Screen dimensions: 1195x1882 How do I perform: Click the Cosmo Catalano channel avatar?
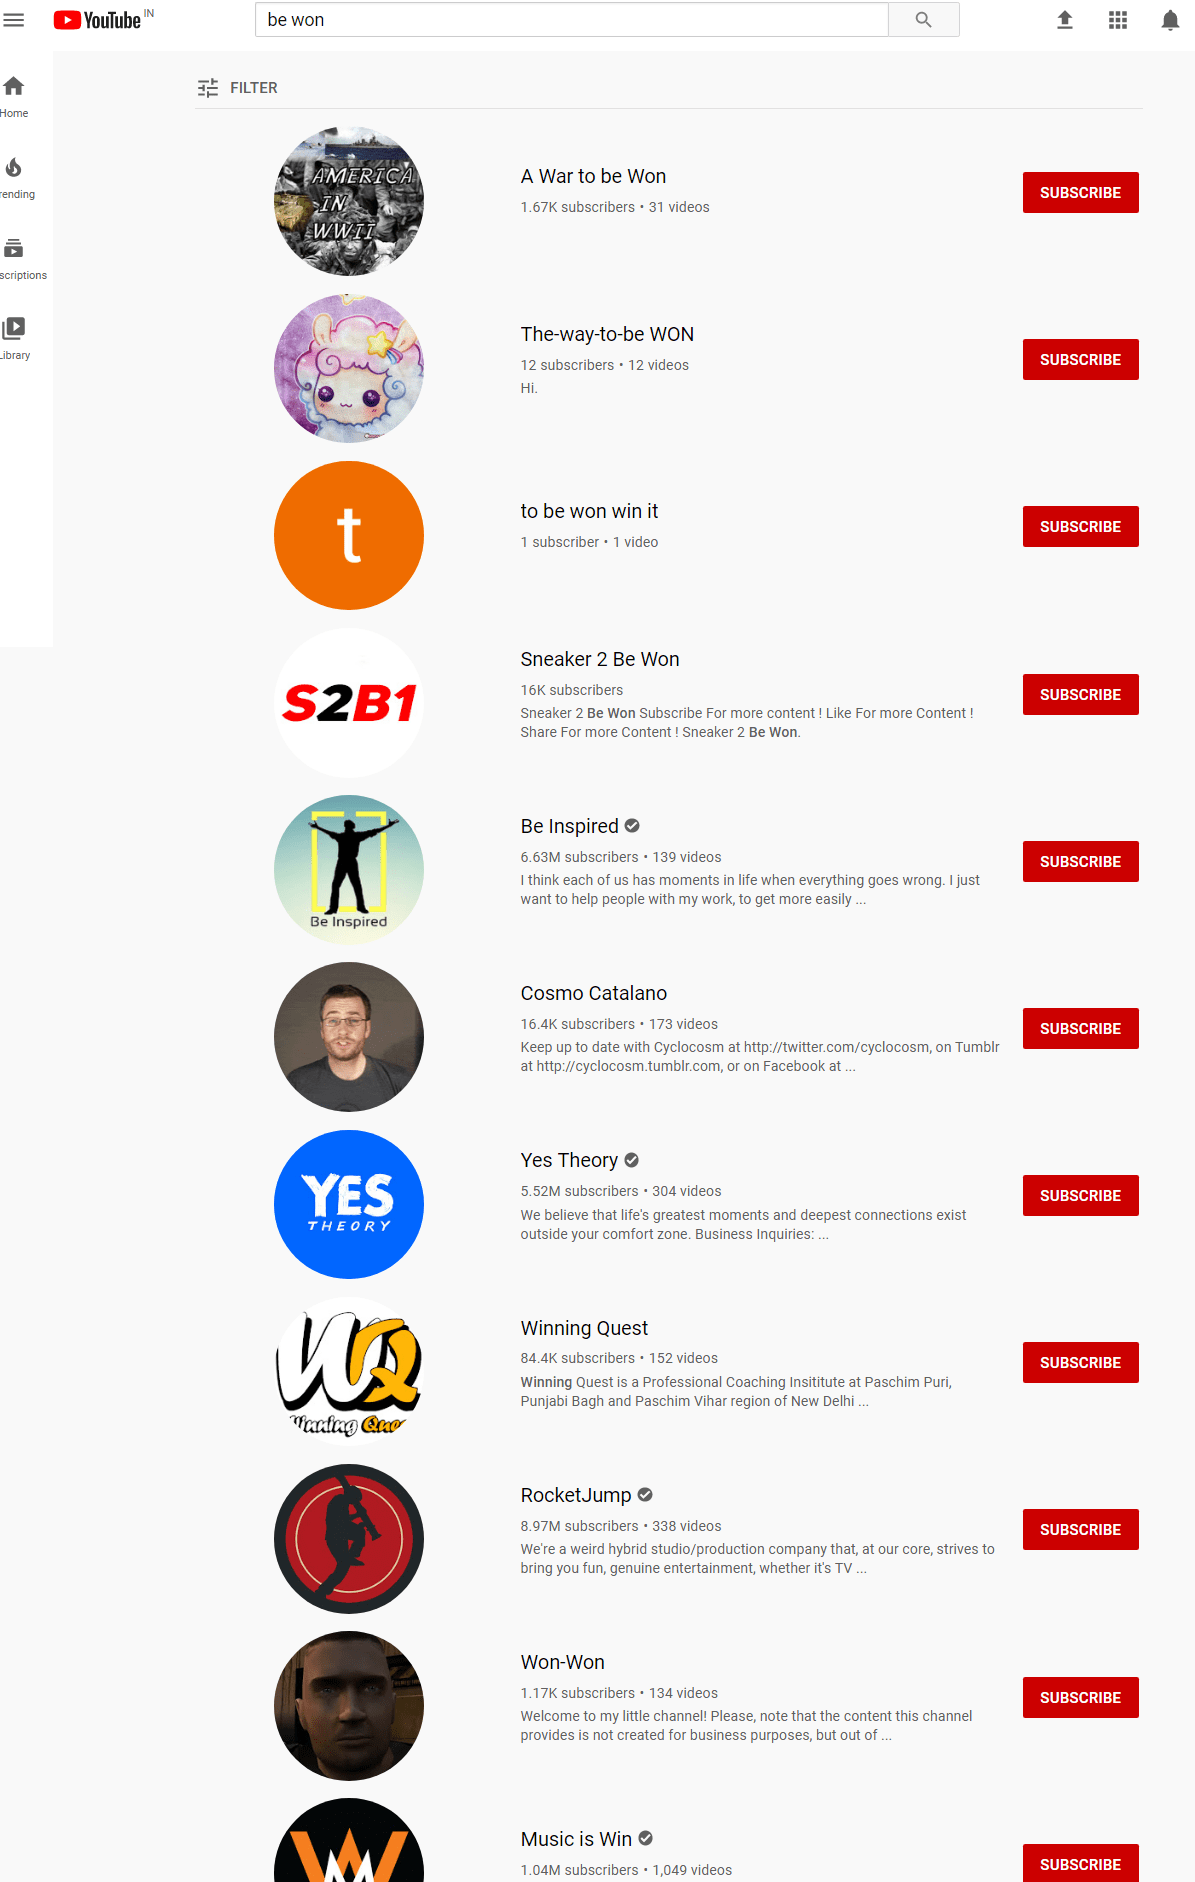349,1037
